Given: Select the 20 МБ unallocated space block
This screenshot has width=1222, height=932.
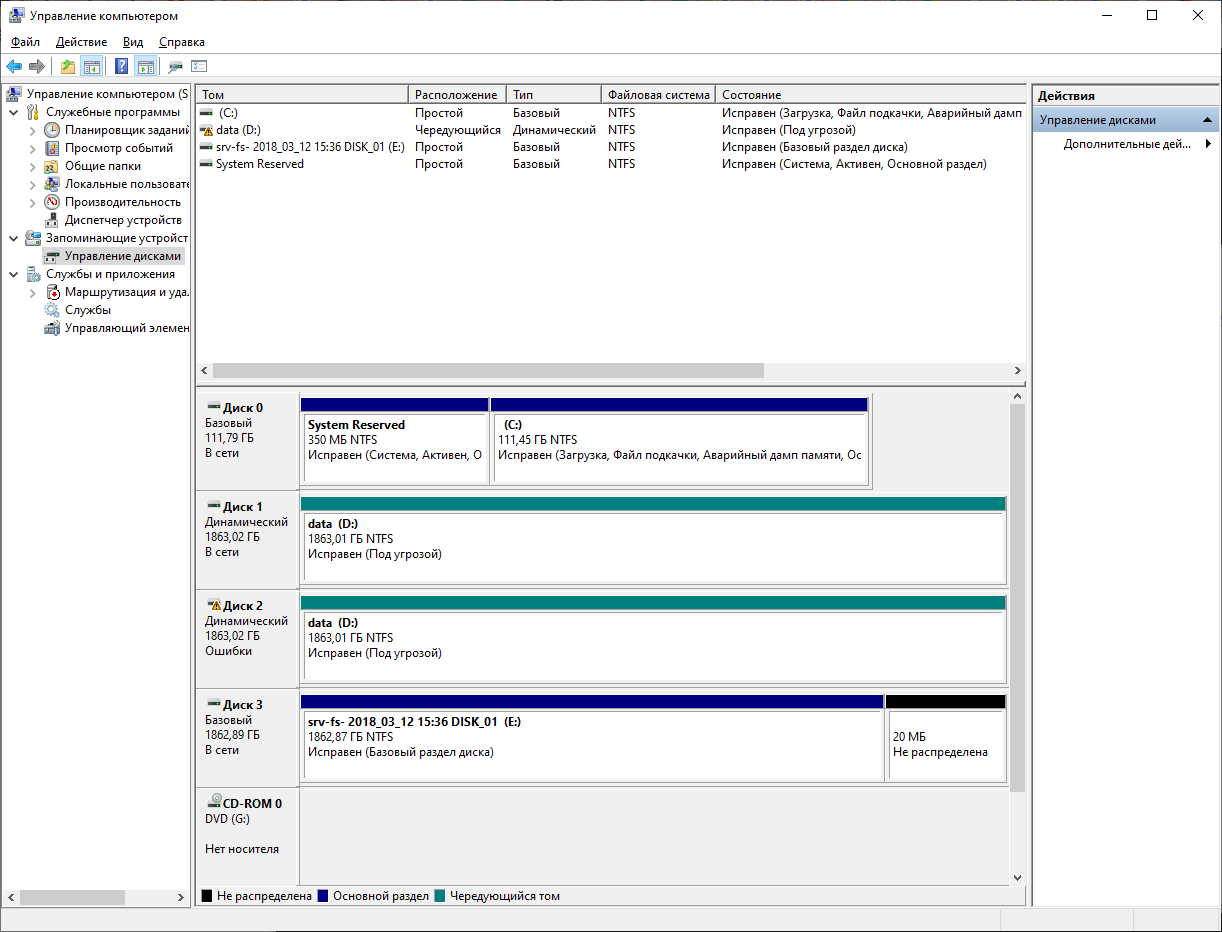Looking at the screenshot, I should point(946,738).
